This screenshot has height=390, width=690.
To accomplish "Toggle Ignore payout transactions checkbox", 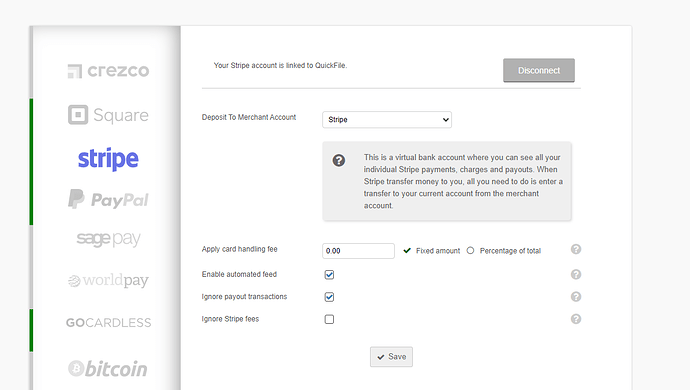I will tap(329, 297).
